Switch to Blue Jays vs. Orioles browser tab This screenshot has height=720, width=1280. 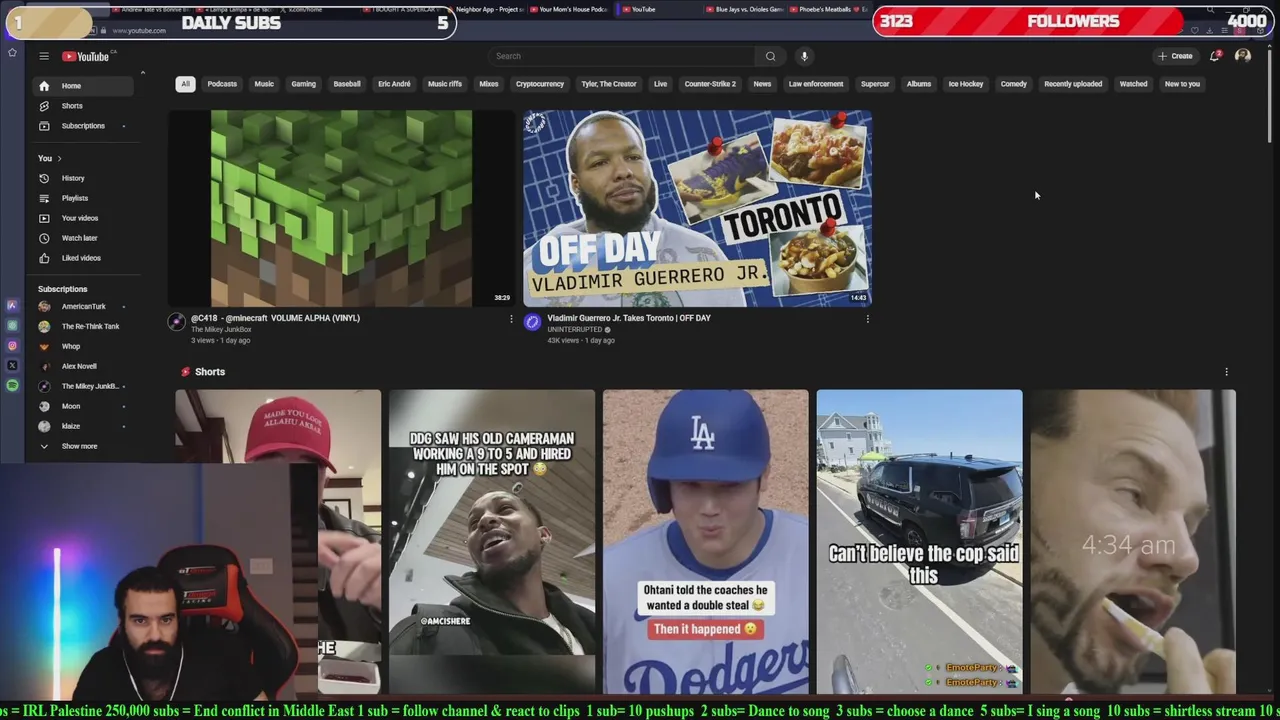[x=743, y=9]
